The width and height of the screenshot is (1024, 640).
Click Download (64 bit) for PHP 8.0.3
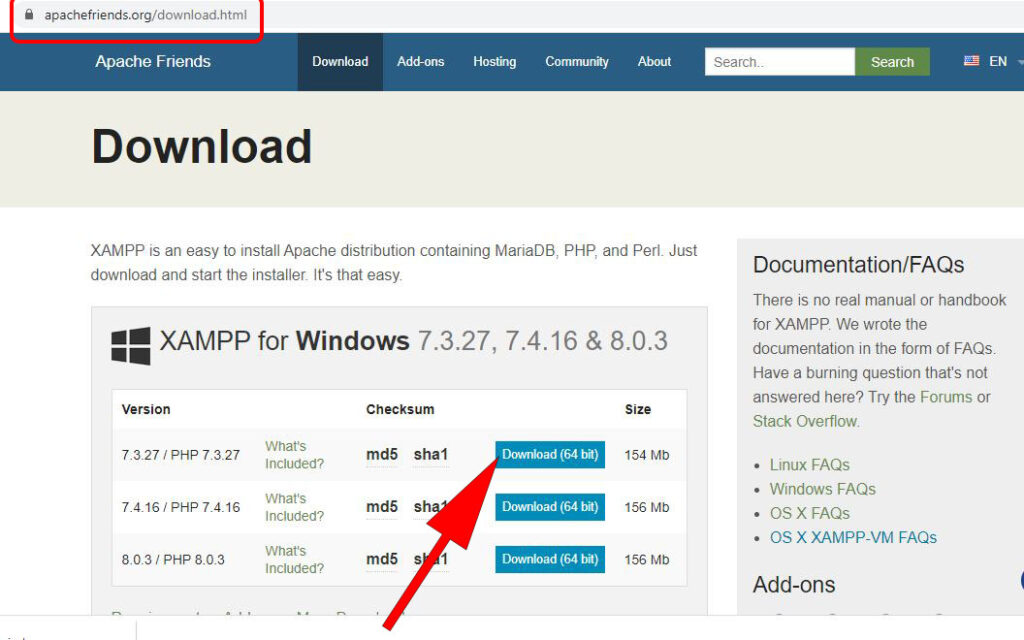pyautogui.click(x=549, y=559)
